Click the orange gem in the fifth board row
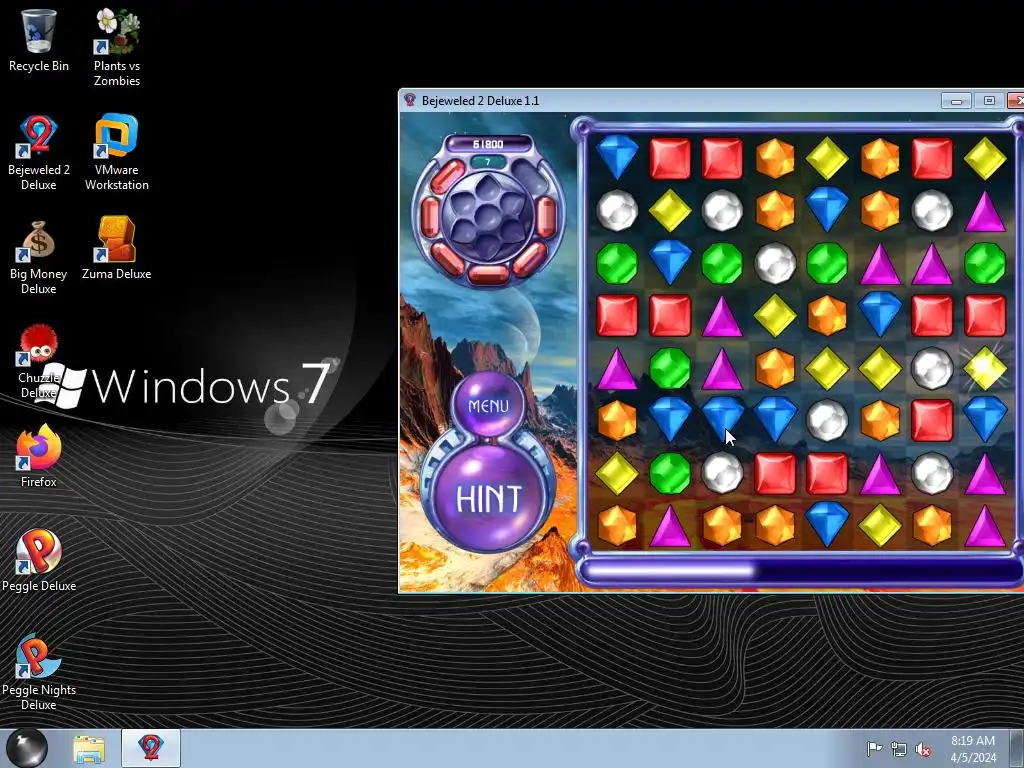Screen dimensions: 1024x768 click(775, 368)
